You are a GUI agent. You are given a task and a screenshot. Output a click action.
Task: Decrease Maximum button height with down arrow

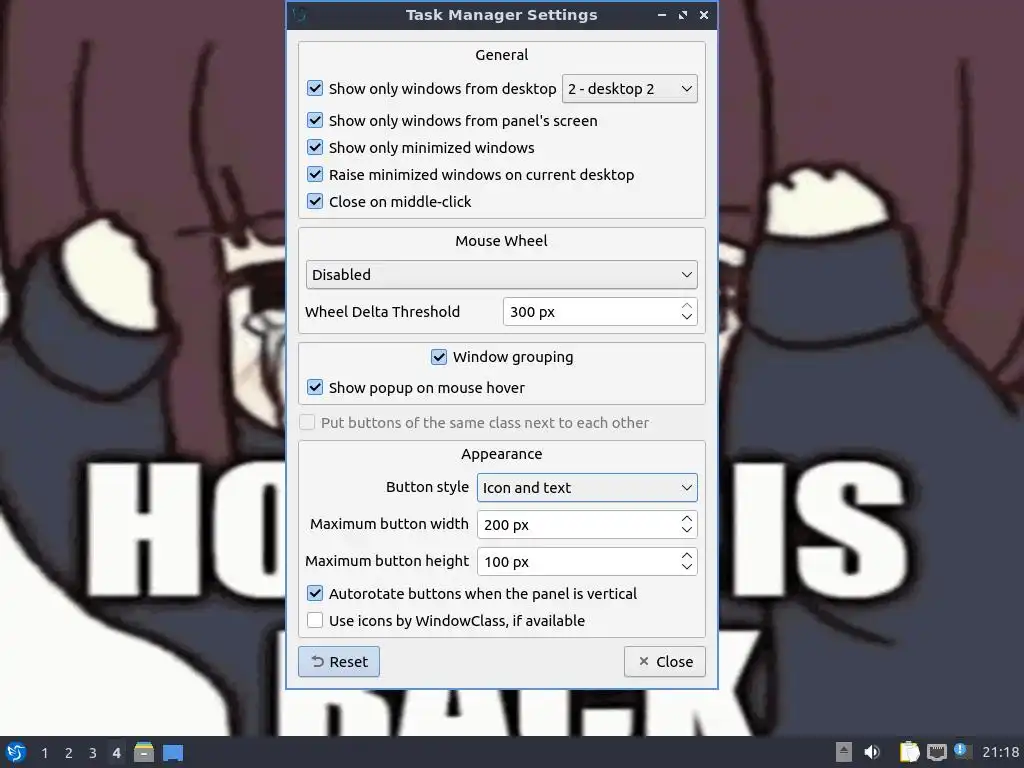pos(686,568)
